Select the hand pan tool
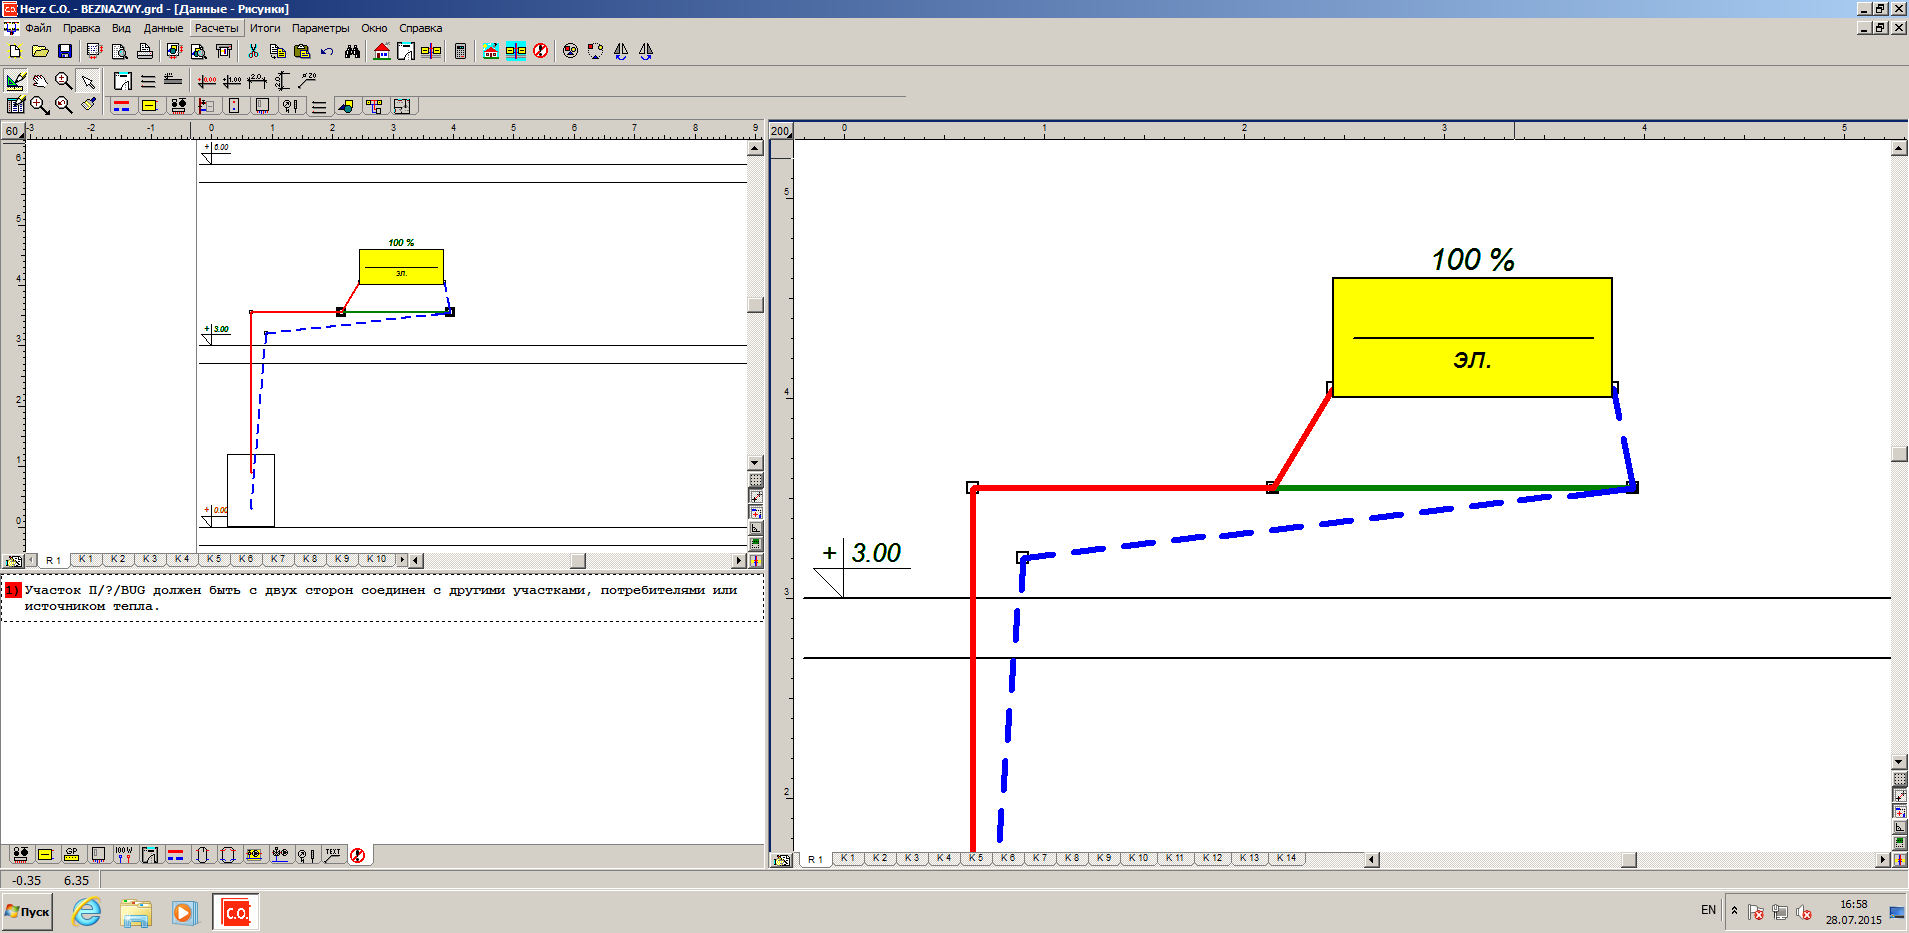This screenshot has width=1909, height=933. point(40,81)
